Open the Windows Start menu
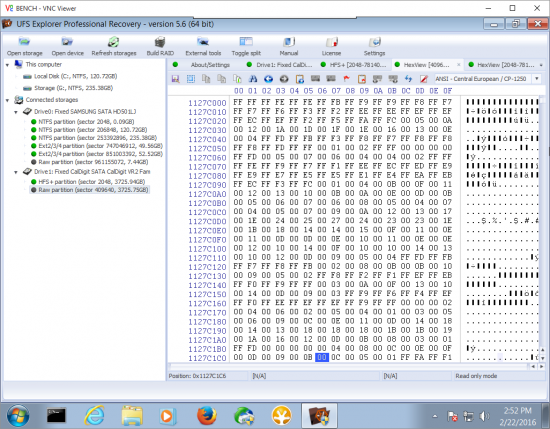The image size is (550, 429). point(18,416)
